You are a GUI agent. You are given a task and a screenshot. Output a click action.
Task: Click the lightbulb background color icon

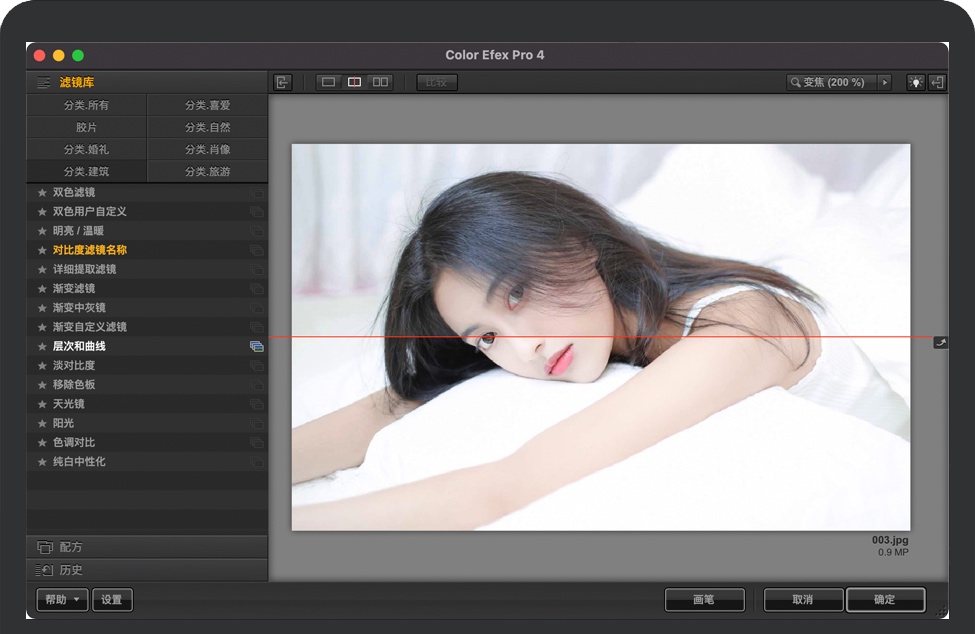tap(915, 83)
